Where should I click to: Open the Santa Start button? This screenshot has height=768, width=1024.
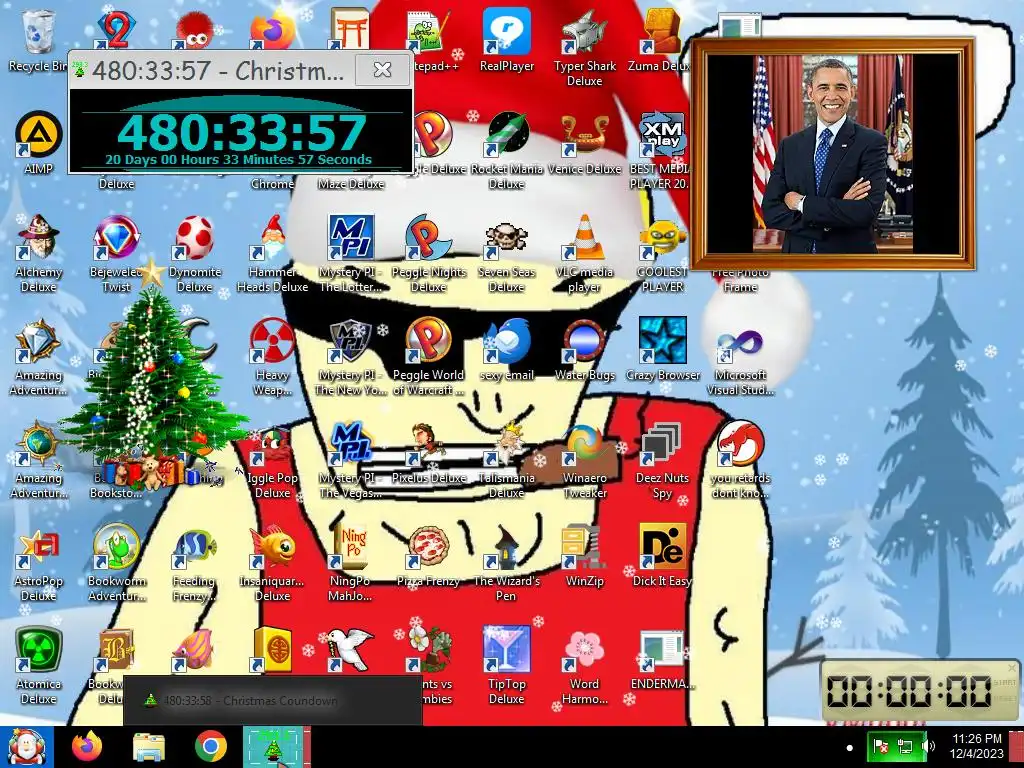(x=26, y=747)
